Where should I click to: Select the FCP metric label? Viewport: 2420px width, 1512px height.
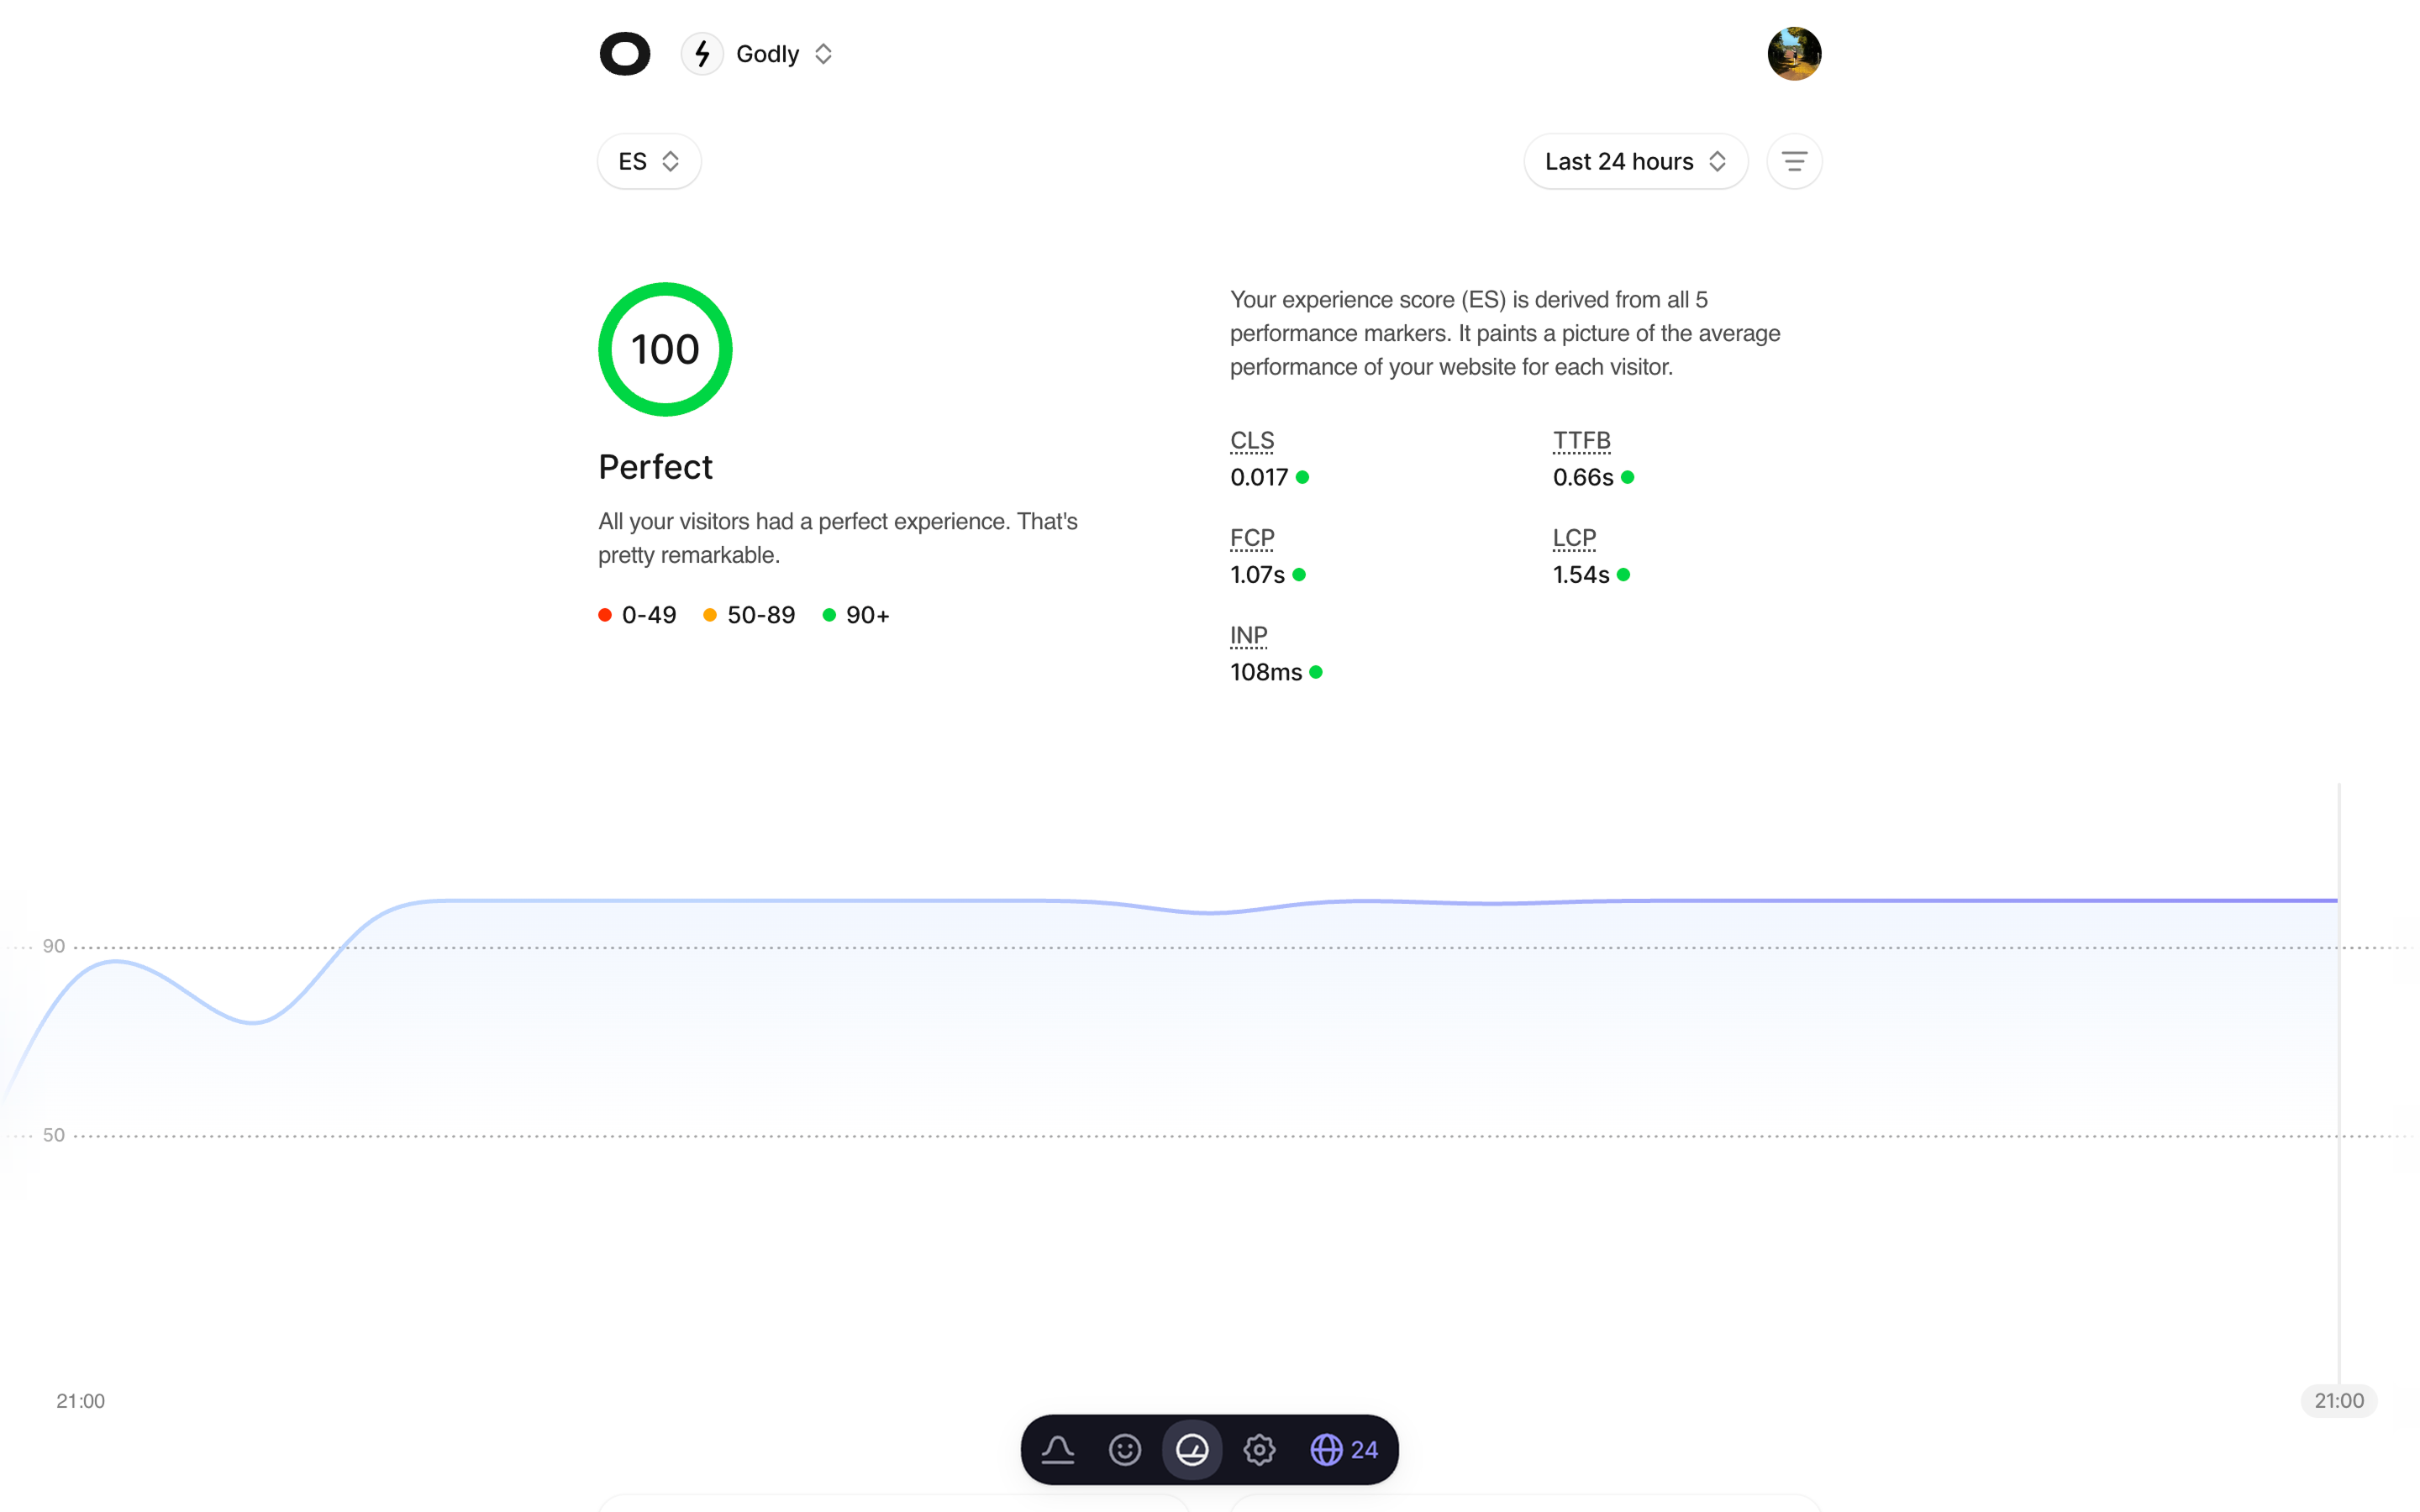pos(1252,538)
